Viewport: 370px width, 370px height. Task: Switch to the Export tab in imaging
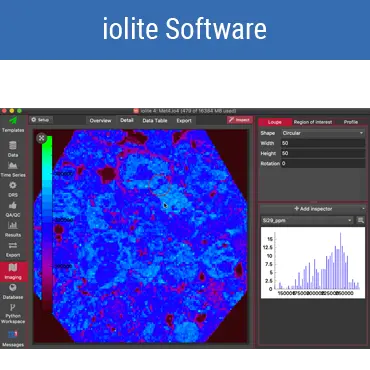pyautogui.click(x=184, y=120)
